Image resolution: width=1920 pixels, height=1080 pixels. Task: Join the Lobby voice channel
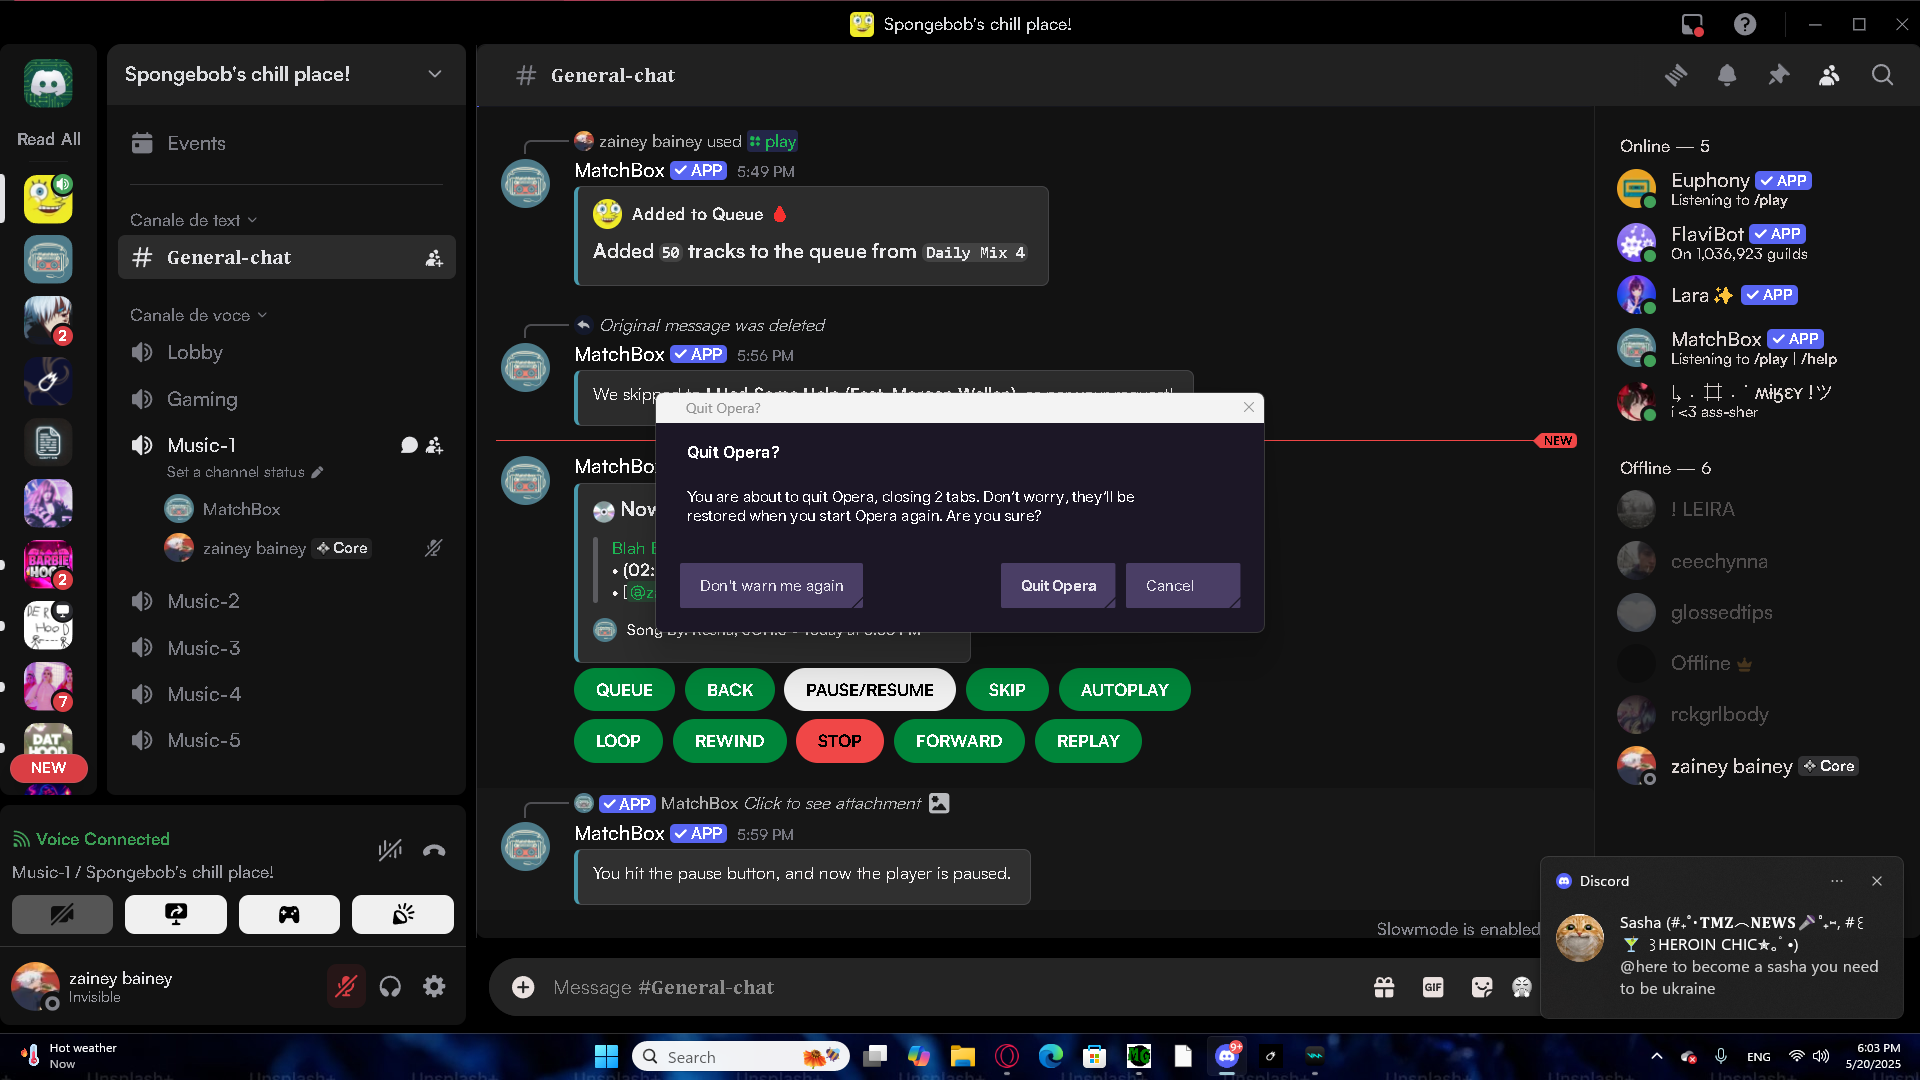pos(195,352)
